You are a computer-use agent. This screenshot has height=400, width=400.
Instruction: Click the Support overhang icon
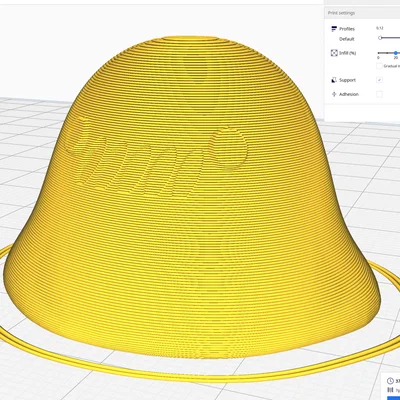click(334, 80)
